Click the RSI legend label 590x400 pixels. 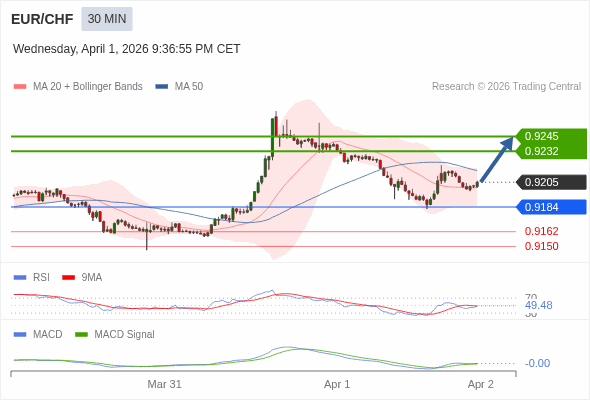click(x=41, y=277)
